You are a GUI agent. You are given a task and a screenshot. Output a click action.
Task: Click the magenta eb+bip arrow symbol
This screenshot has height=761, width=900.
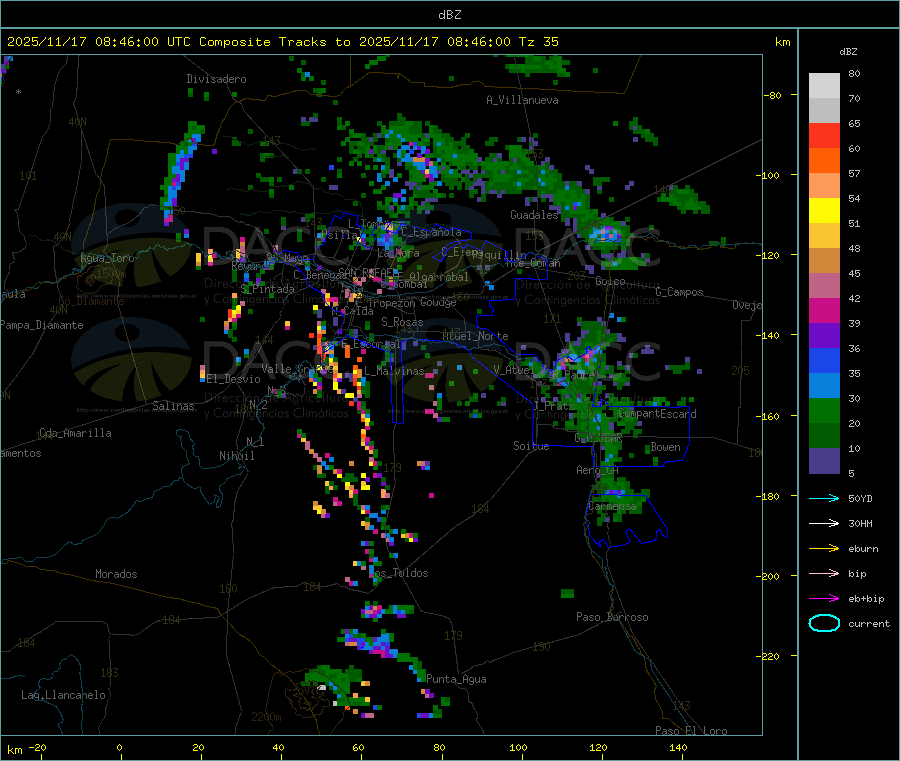click(824, 599)
